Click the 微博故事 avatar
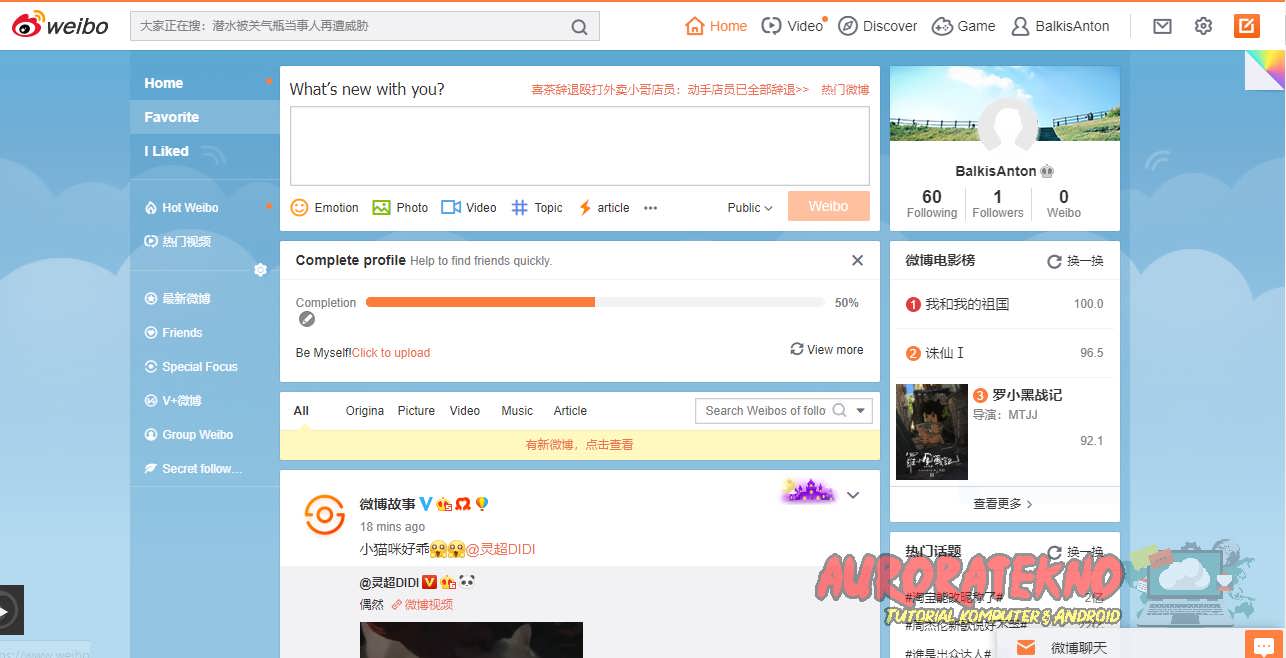The height and width of the screenshot is (658, 1286). click(324, 516)
